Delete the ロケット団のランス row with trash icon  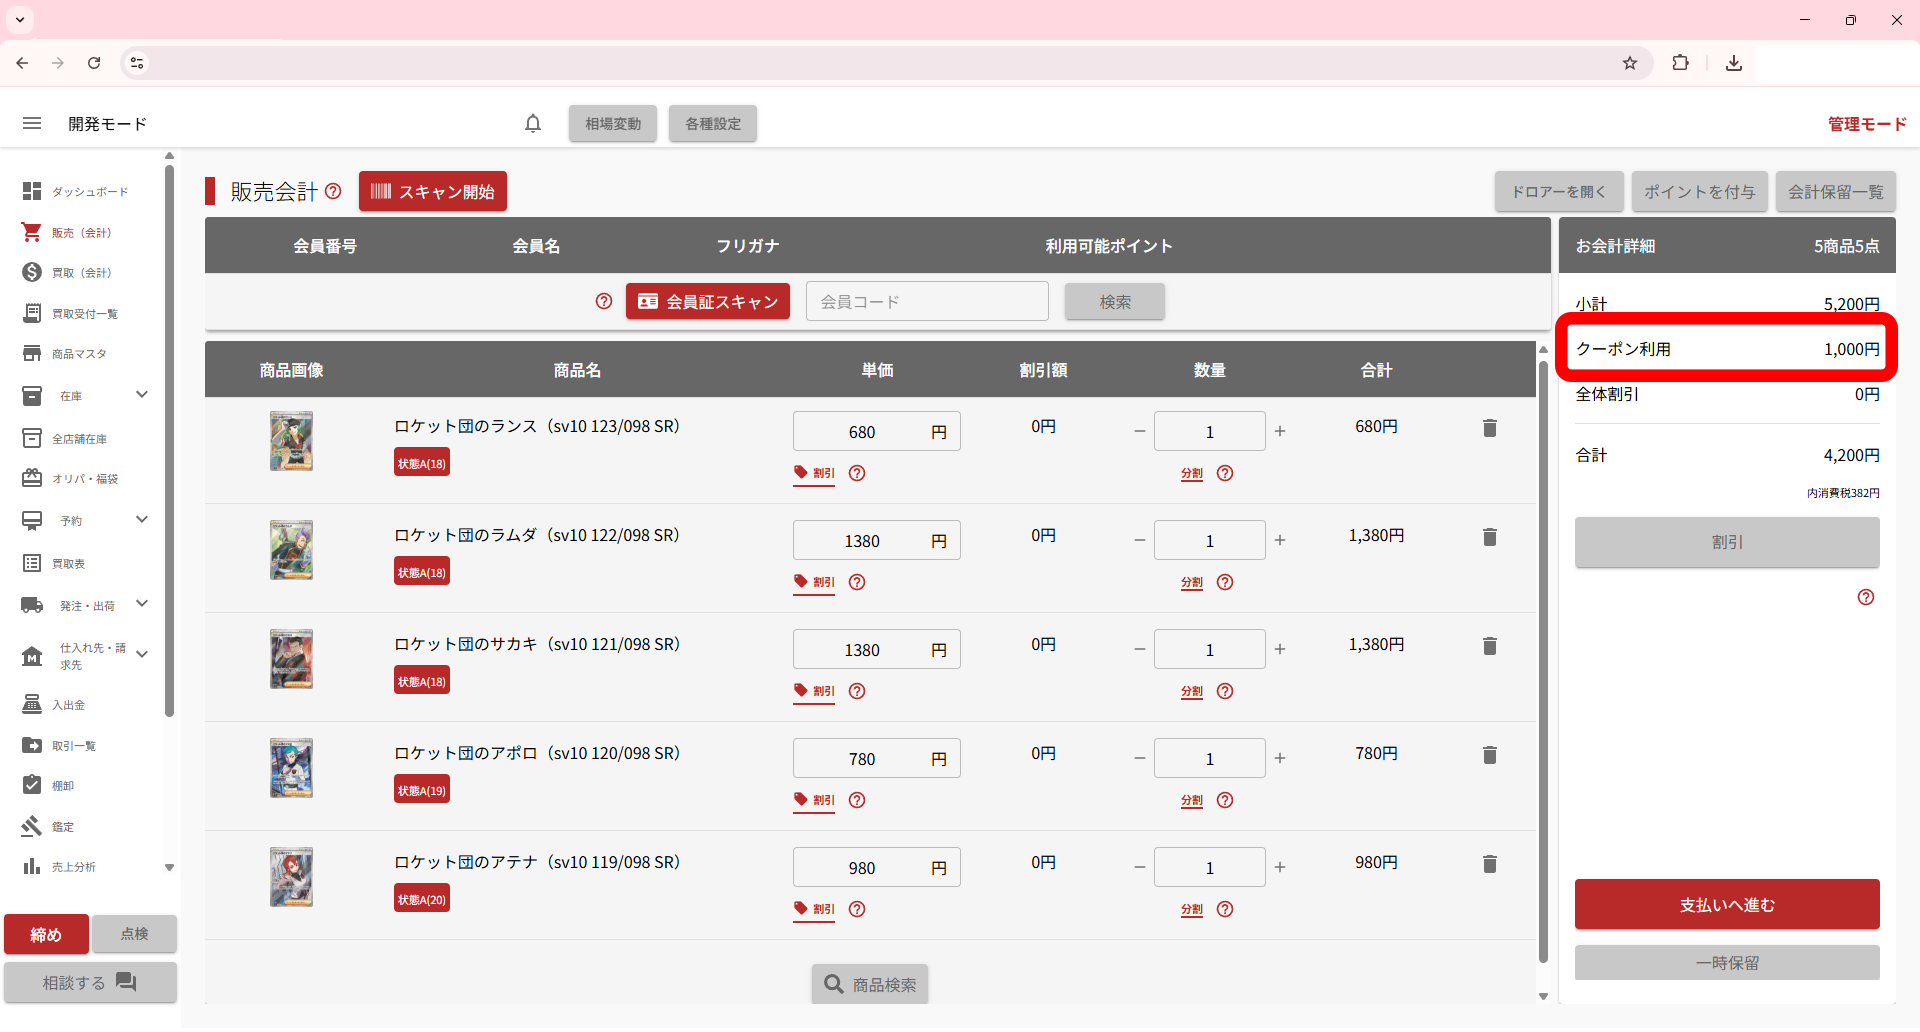point(1489,428)
